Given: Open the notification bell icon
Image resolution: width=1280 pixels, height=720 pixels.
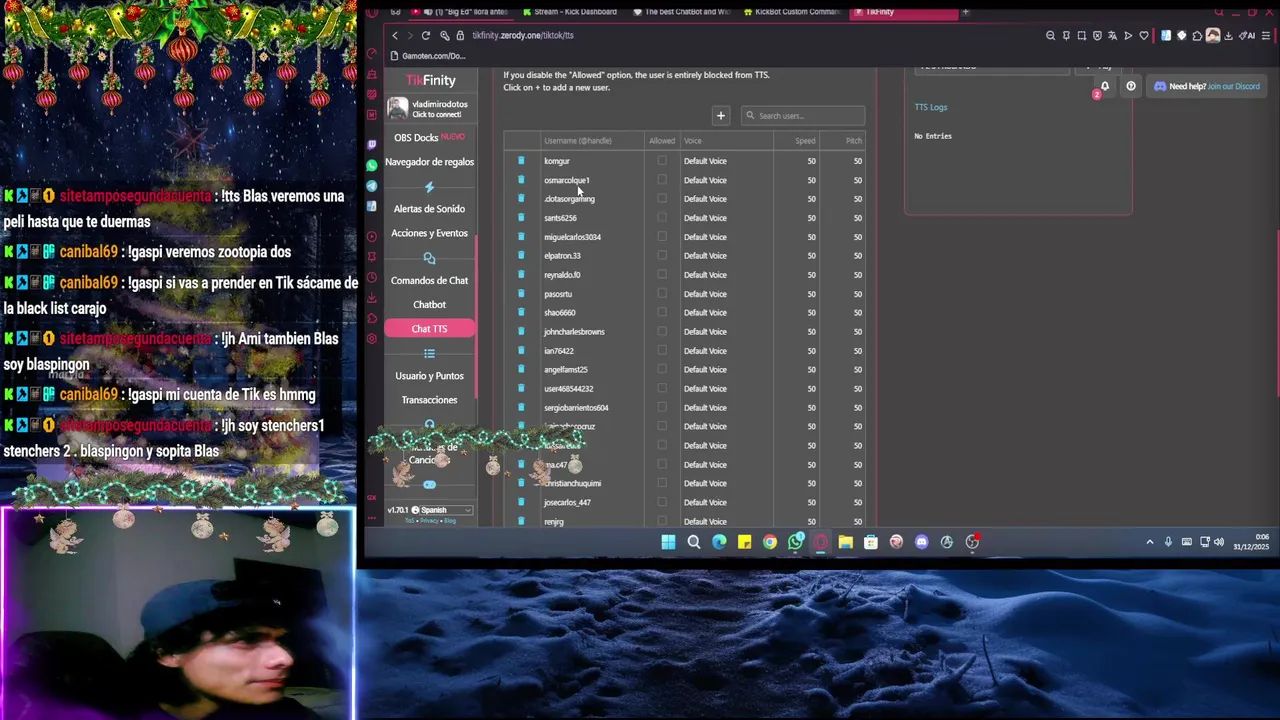Looking at the screenshot, I should 1104,86.
